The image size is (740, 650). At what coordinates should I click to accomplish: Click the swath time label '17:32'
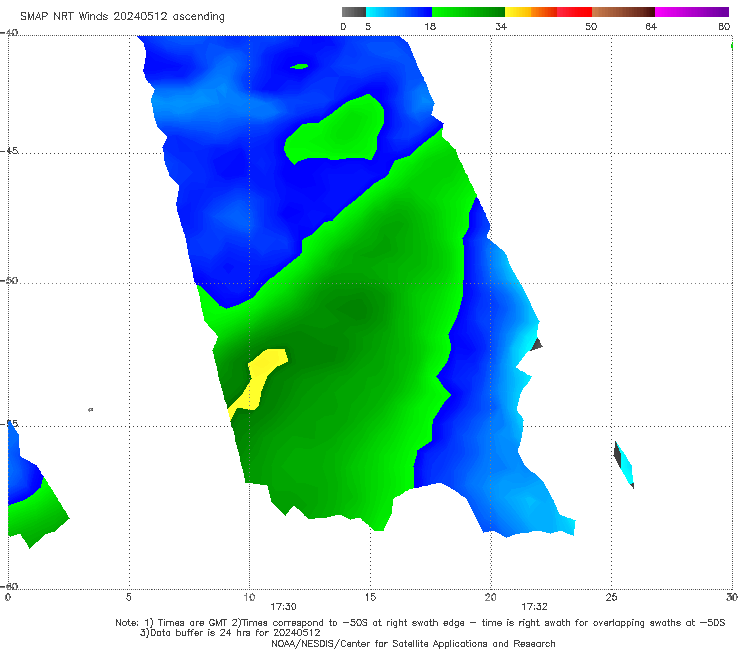click(x=534, y=607)
